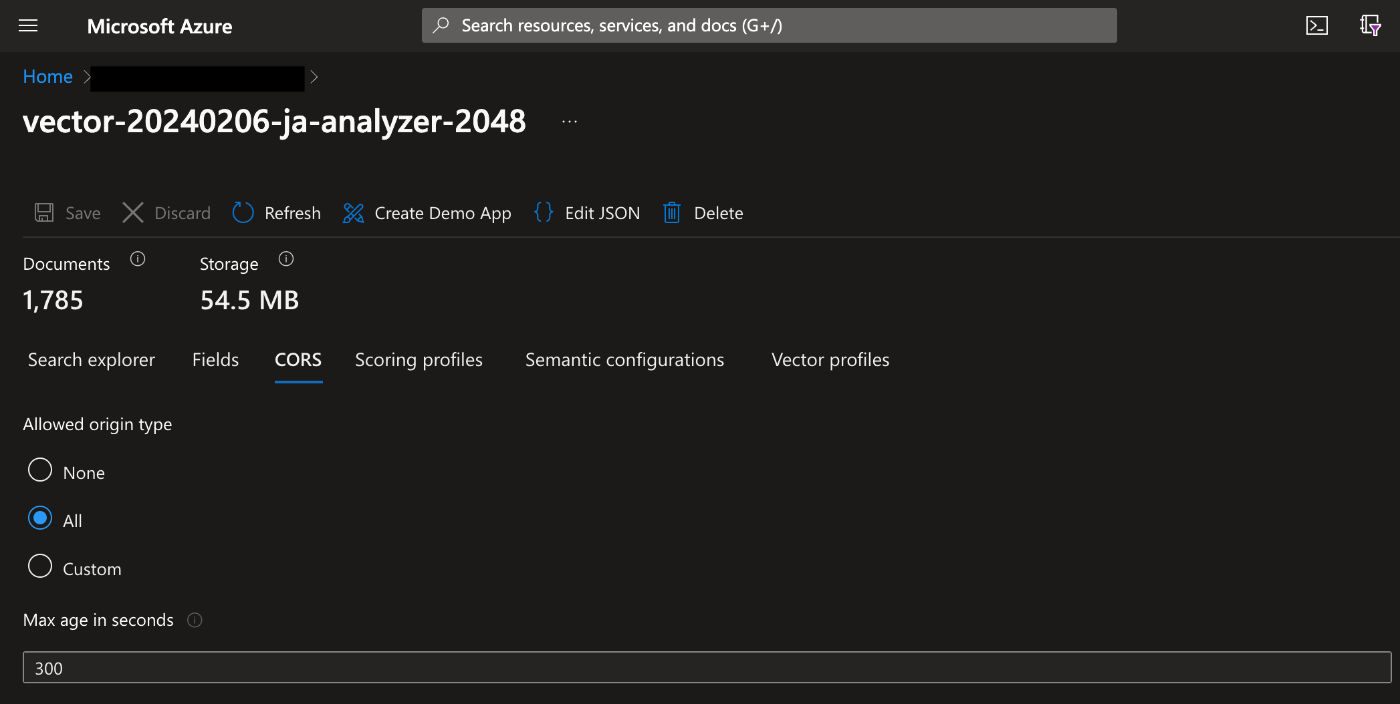
Task: Click the Discard command label
Action: (182, 213)
